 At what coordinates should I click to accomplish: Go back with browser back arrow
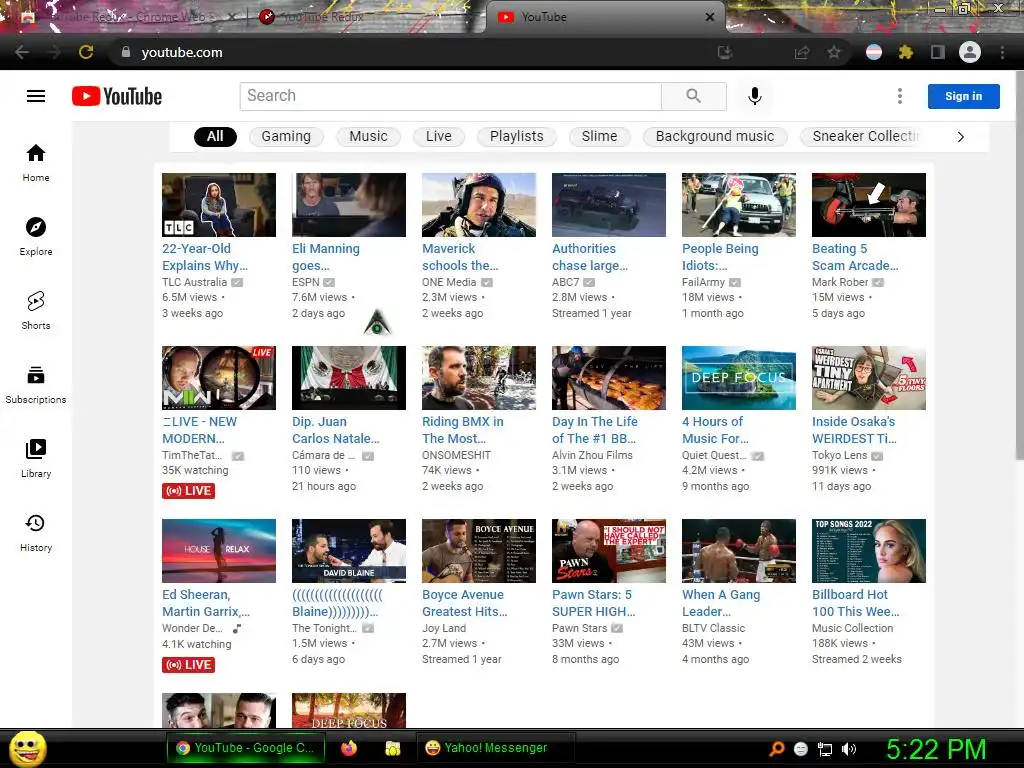(22, 52)
